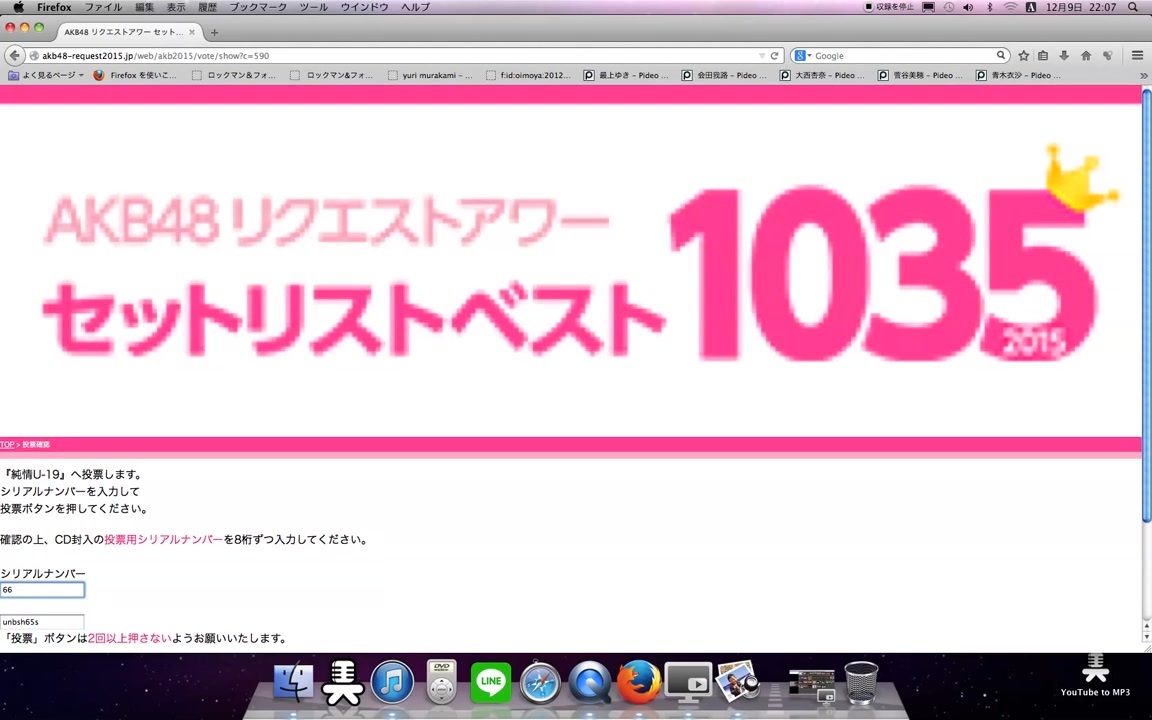
Task: Click 収録を停止 in the menu bar
Action: coord(889,7)
